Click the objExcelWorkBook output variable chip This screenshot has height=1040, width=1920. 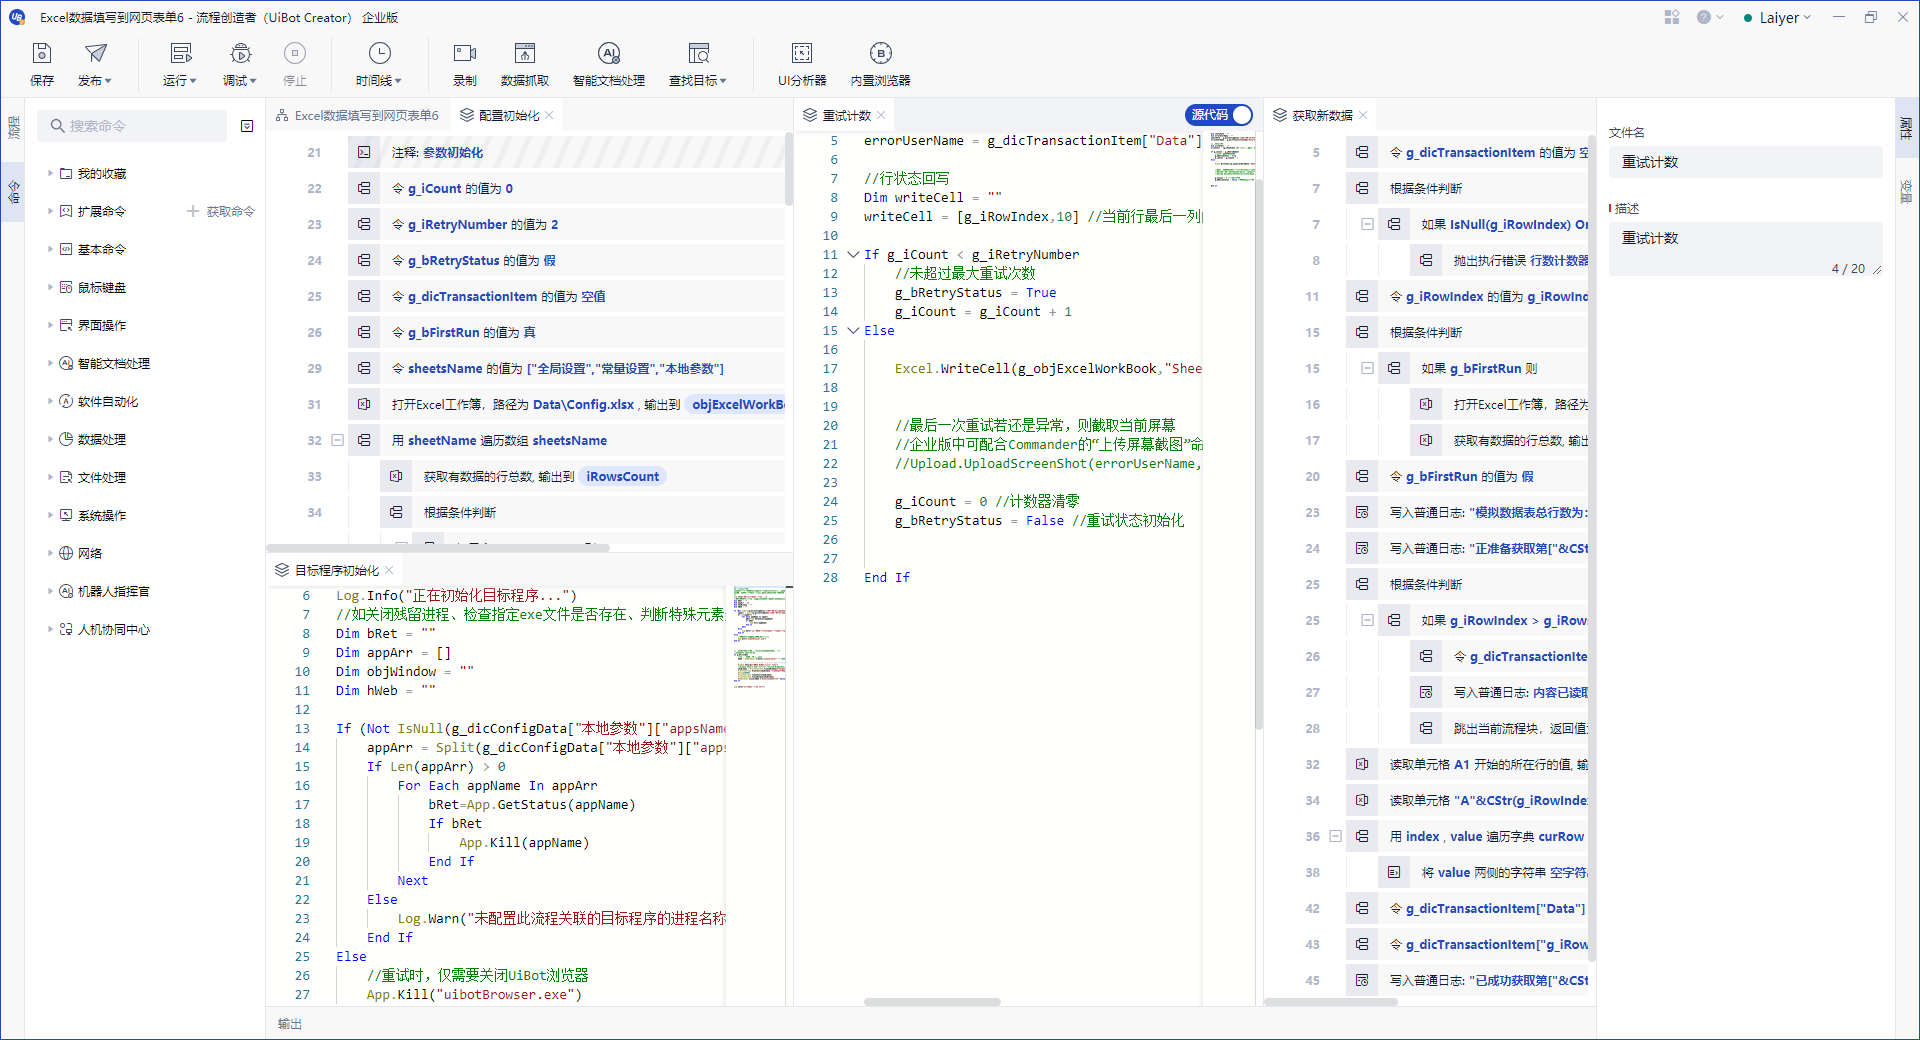pos(738,404)
